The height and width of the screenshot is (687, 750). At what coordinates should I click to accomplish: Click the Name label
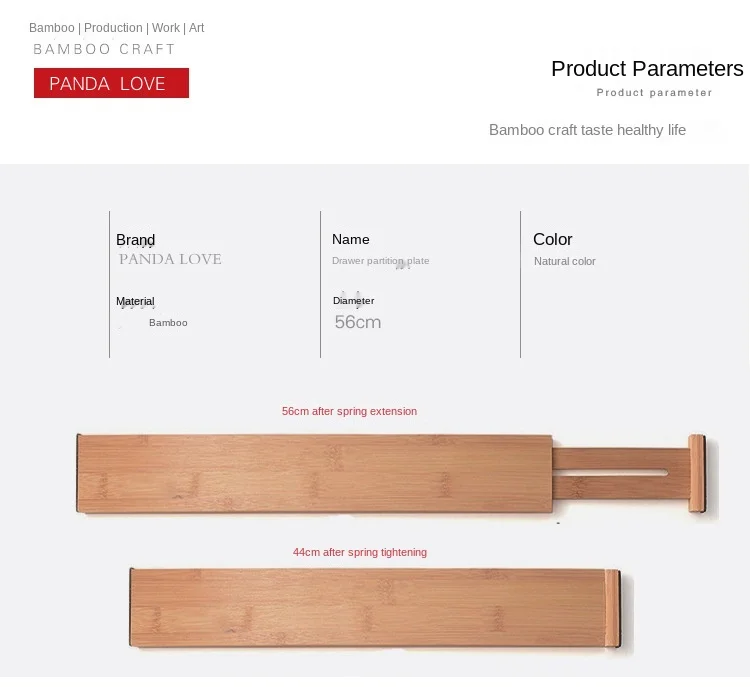pos(351,240)
